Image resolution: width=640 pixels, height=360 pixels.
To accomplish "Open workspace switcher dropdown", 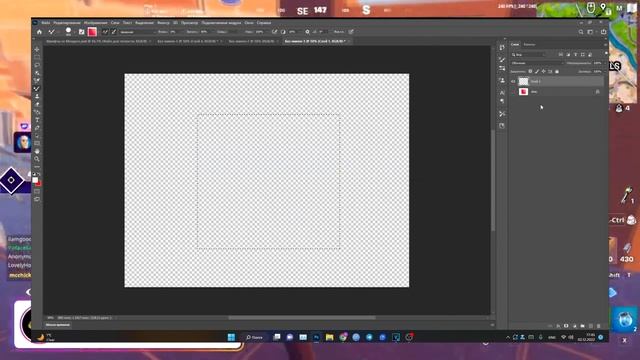I will 591,32.
